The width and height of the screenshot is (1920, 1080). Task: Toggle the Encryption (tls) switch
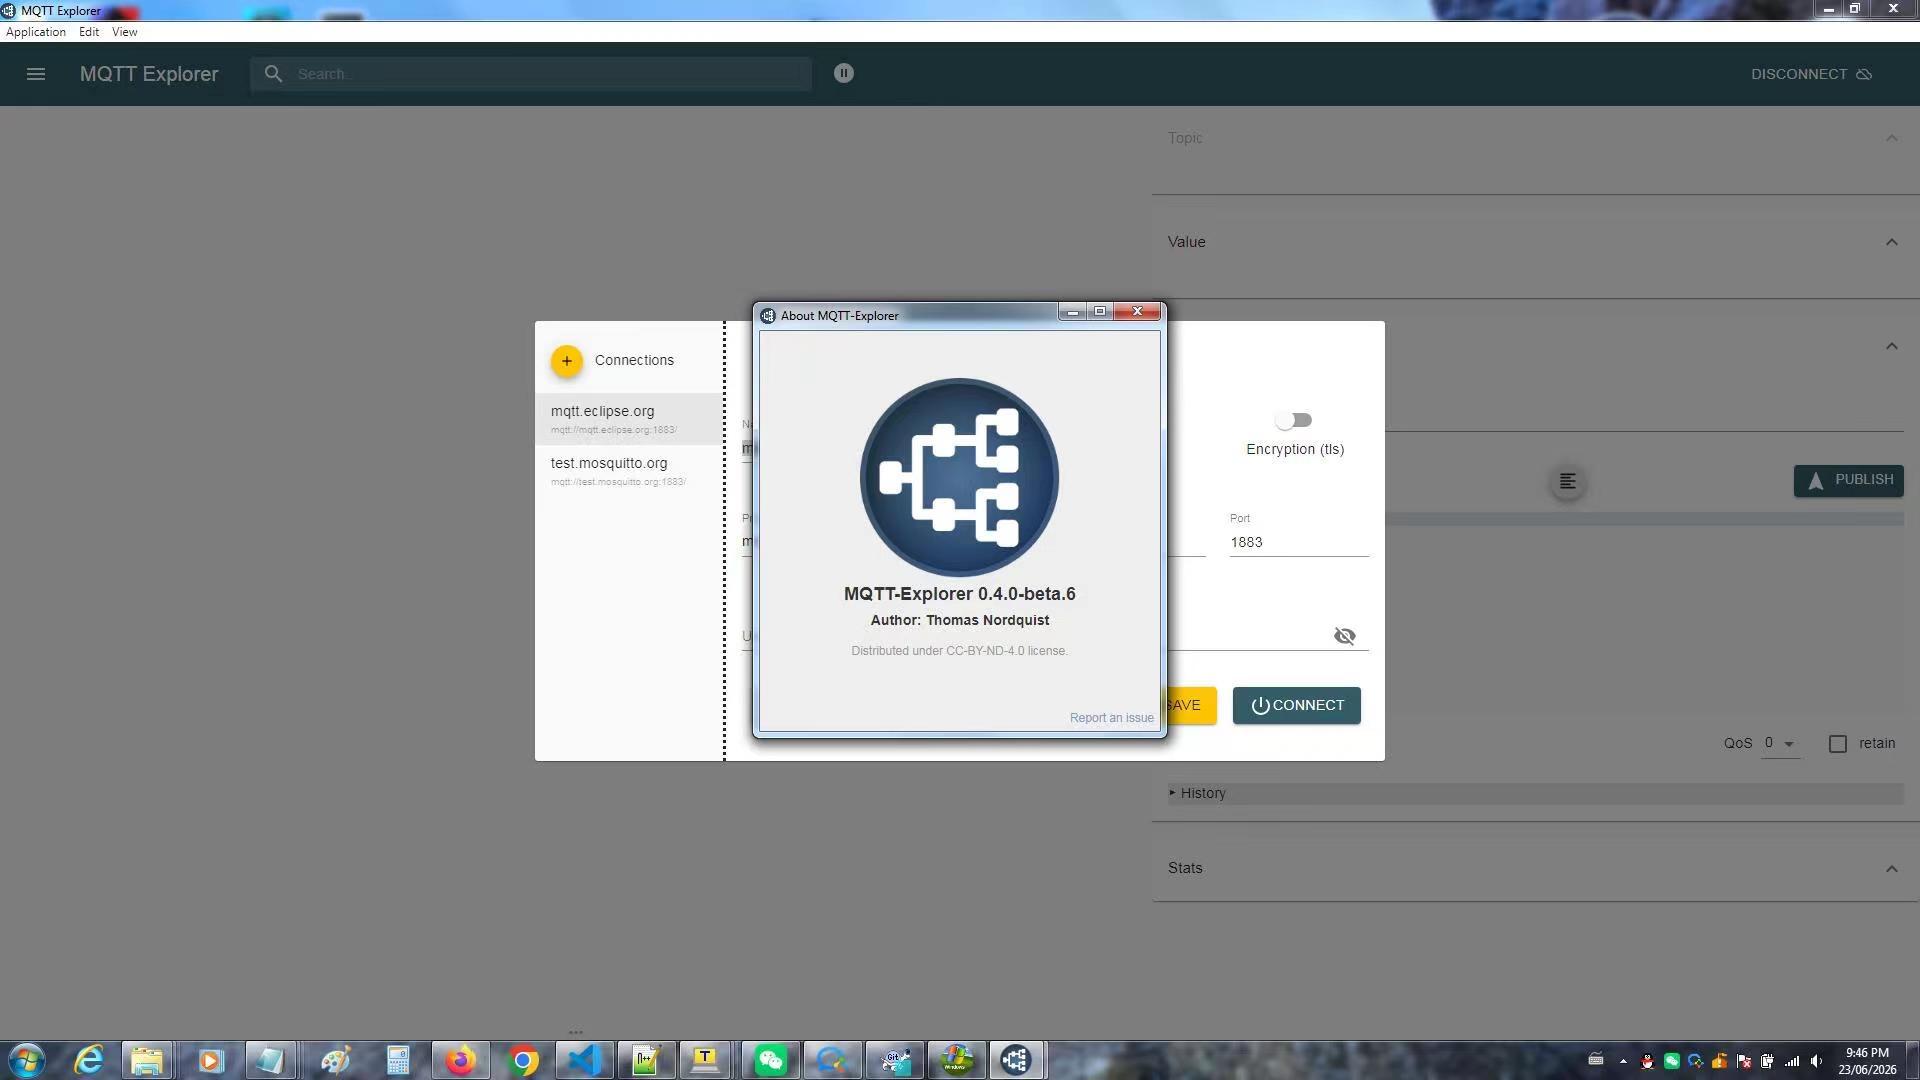click(1294, 421)
